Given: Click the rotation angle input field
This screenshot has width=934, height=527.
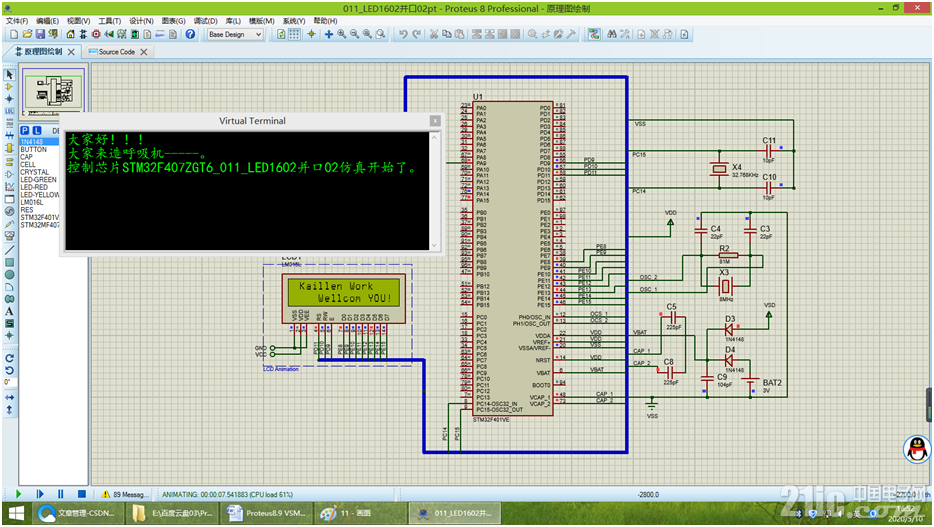Looking at the screenshot, I should pyautogui.click(x=10, y=382).
